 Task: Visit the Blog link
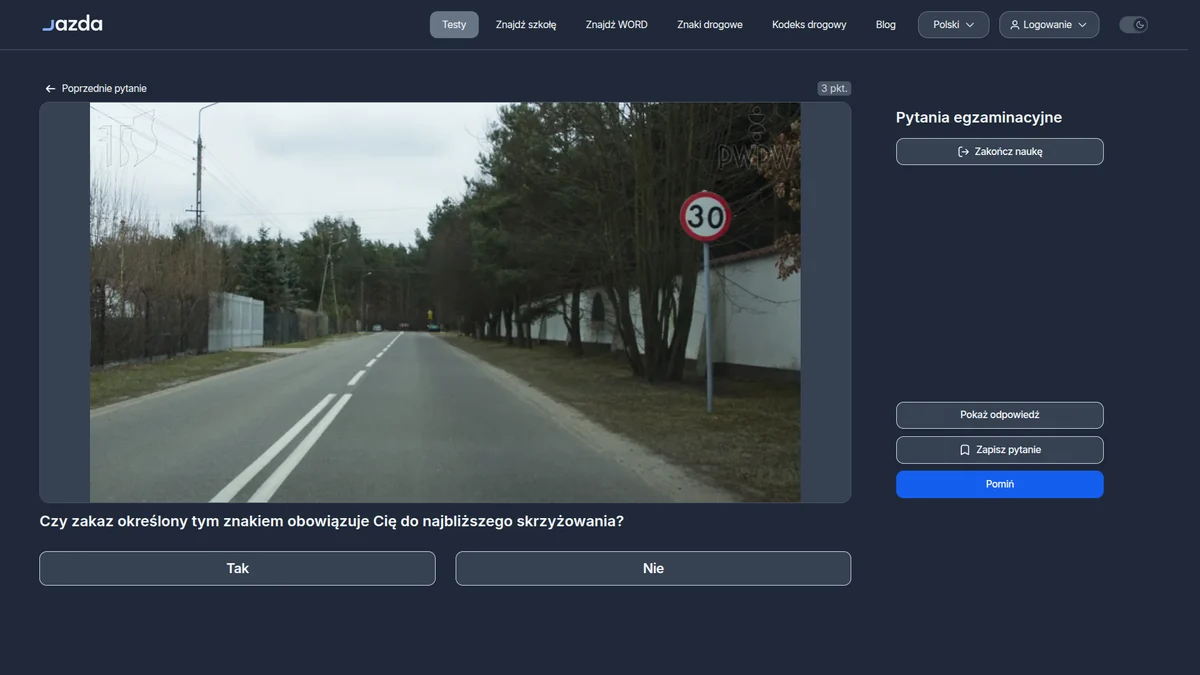[x=886, y=25]
